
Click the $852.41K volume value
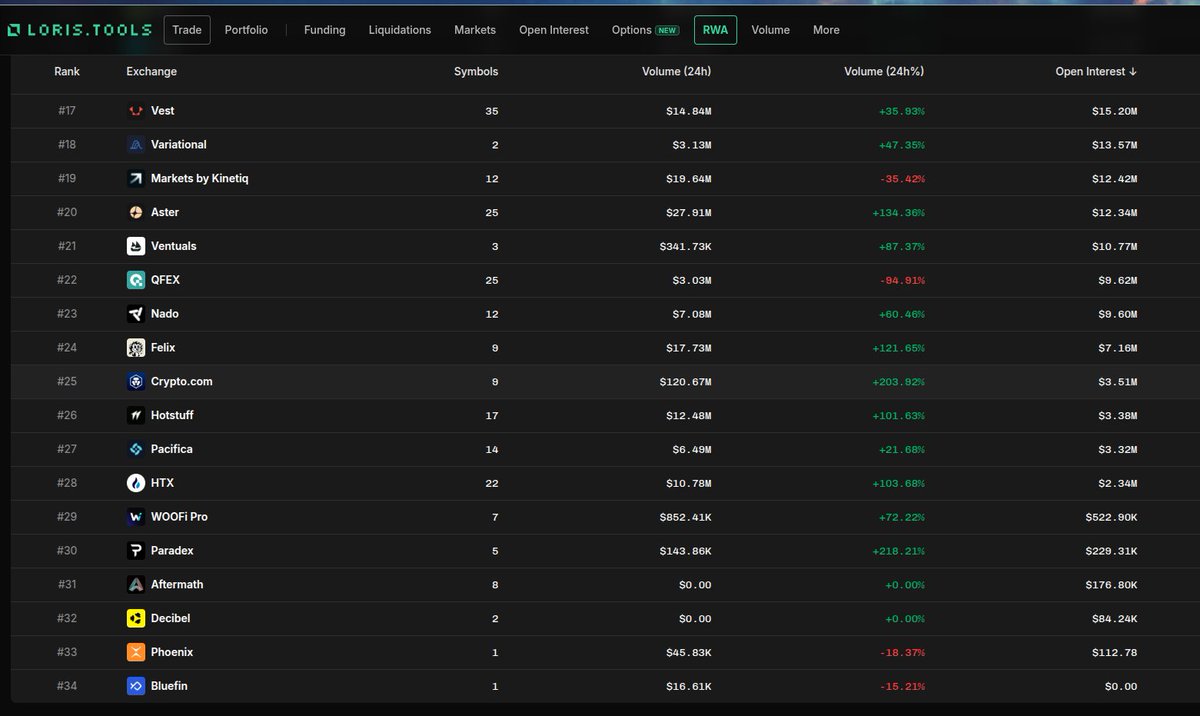[686, 517]
